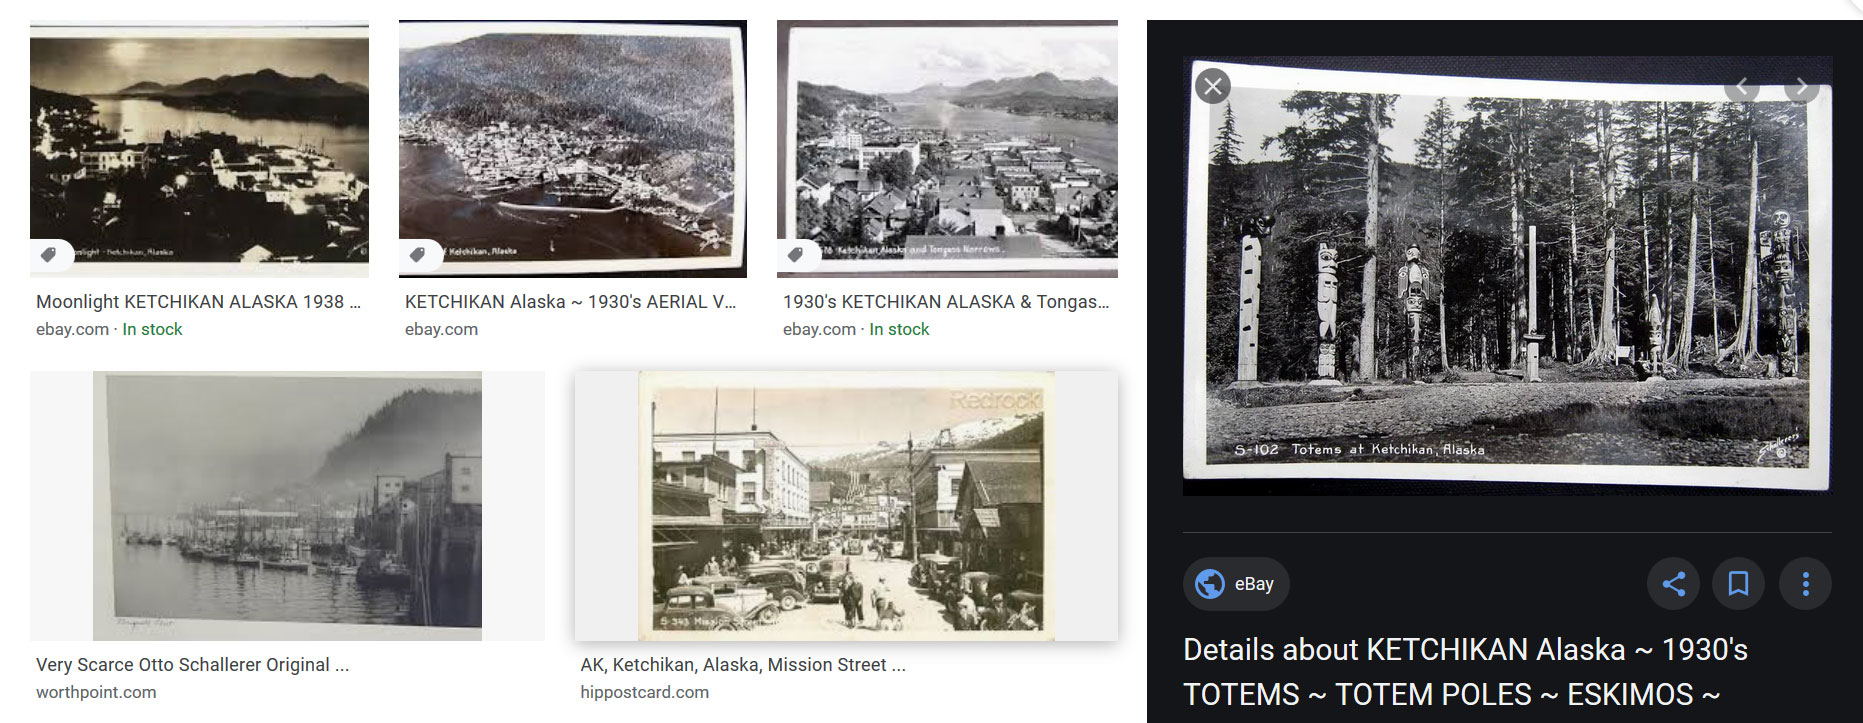Click the worthpoint.com source link

coord(96,692)
